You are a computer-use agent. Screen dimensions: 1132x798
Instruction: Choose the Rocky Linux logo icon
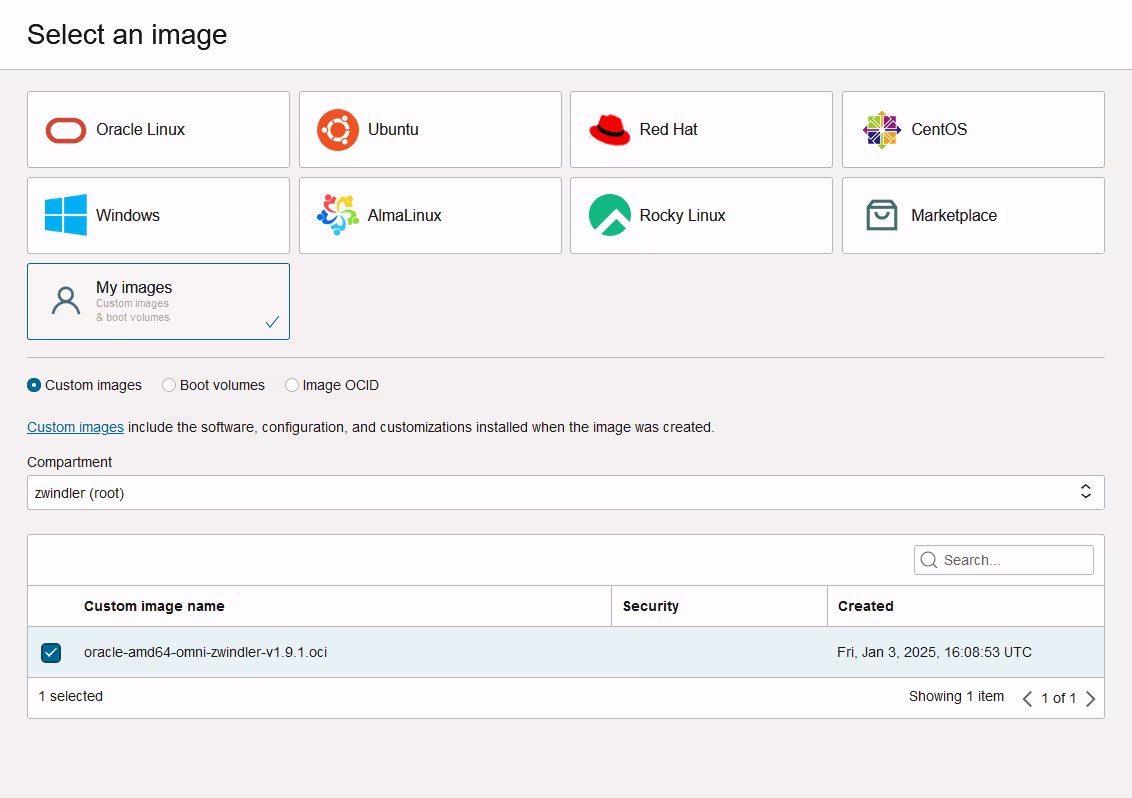point(610,215)
